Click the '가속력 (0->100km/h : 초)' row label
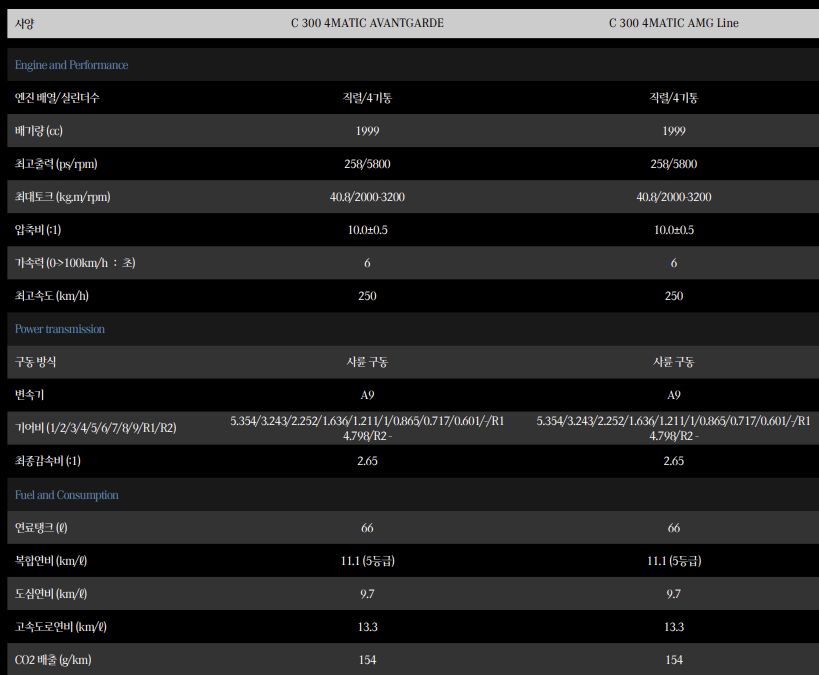This screenshot has height=675, width=819. pyautogui.click(x=75, y=263)
